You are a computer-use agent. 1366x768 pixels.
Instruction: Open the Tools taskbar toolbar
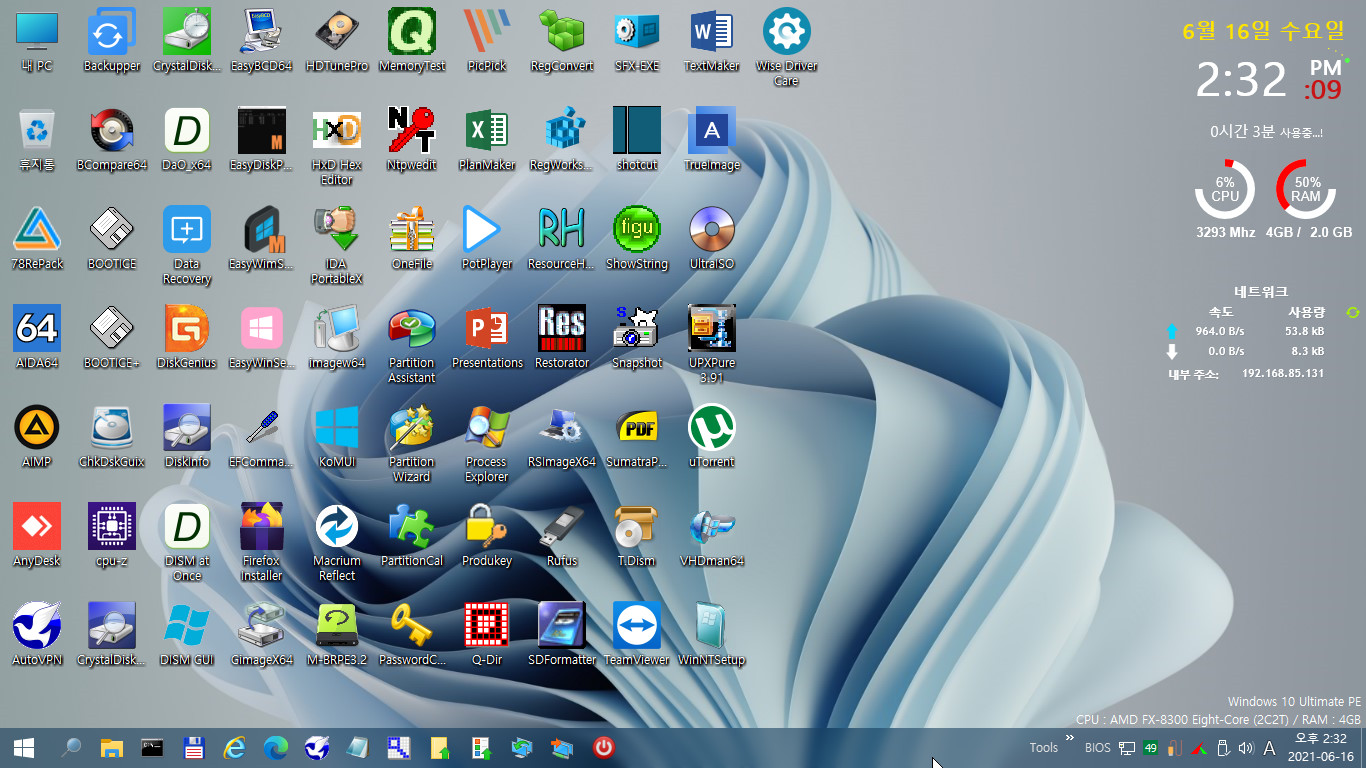(1044, 747)
